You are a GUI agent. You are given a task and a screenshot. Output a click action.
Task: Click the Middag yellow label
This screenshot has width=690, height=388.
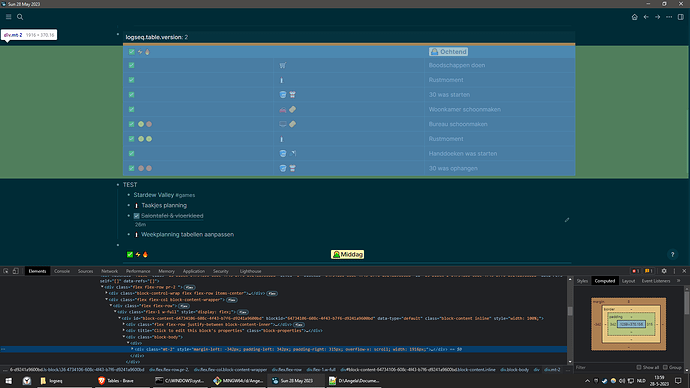tap(347, 254)
